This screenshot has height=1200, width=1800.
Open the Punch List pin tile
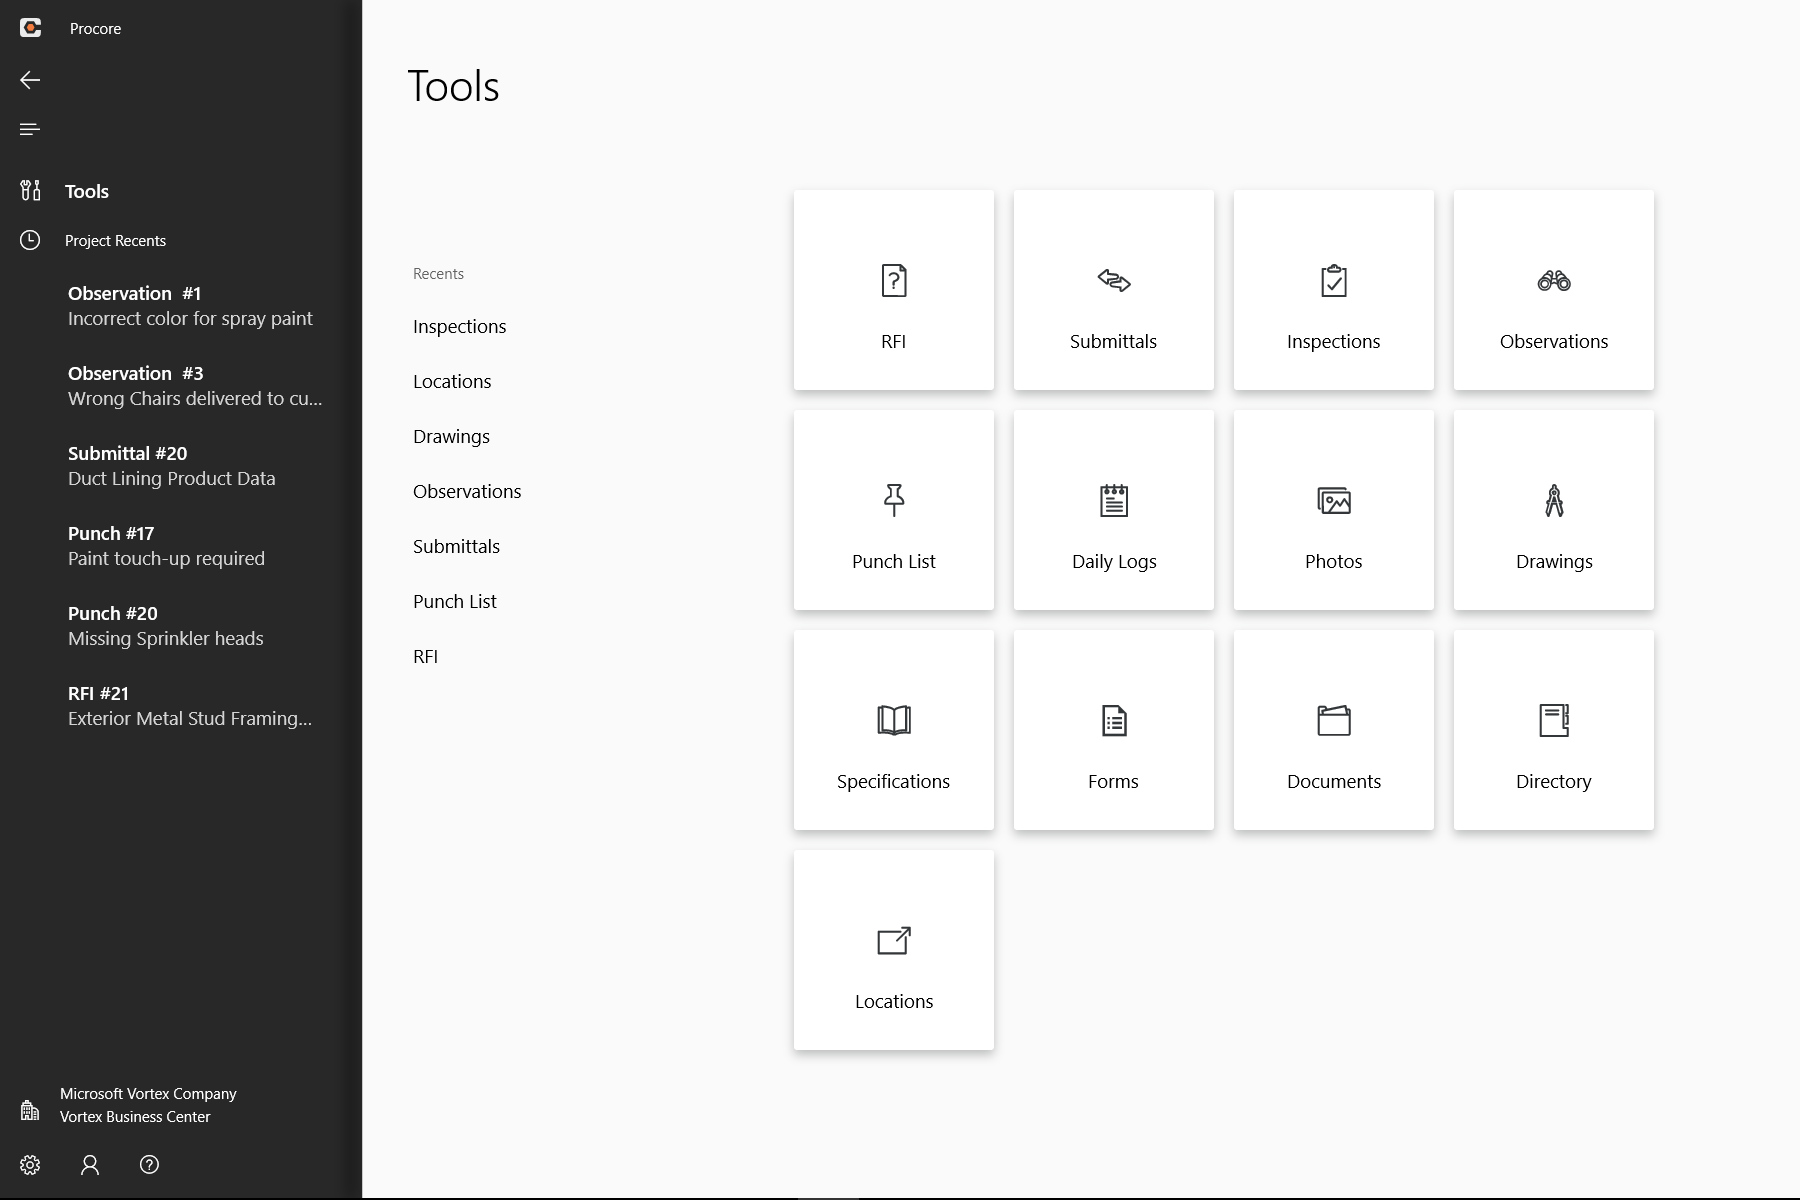[893, 510]
